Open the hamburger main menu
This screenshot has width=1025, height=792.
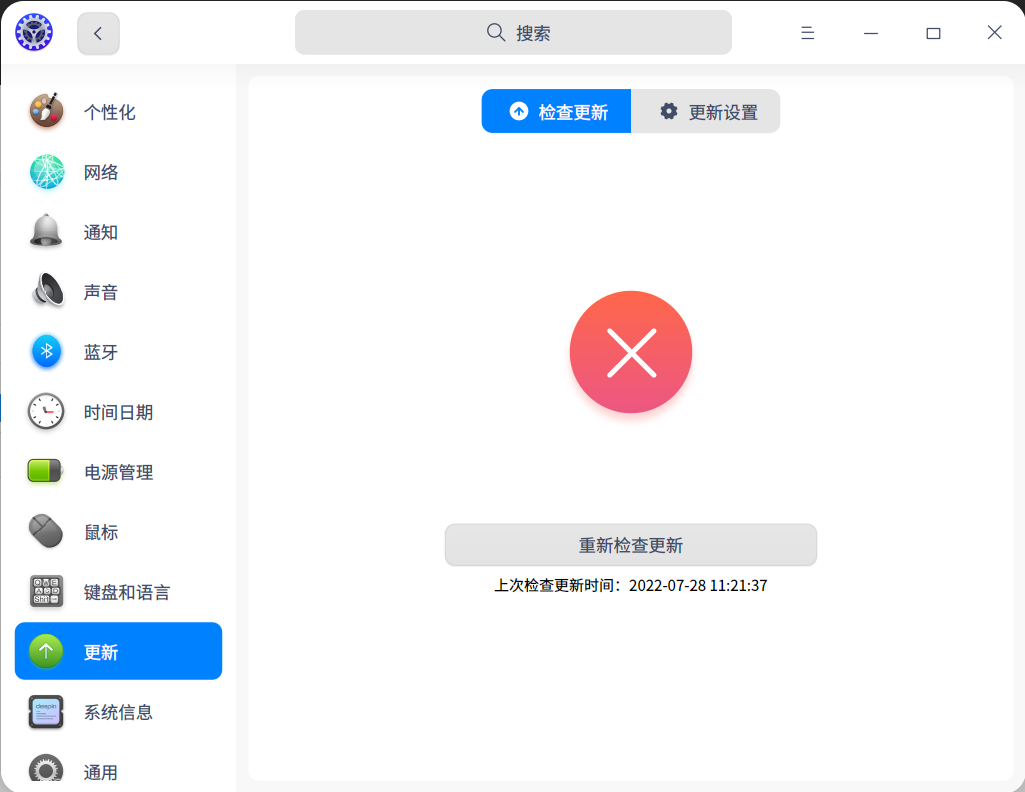click(807, 33)
